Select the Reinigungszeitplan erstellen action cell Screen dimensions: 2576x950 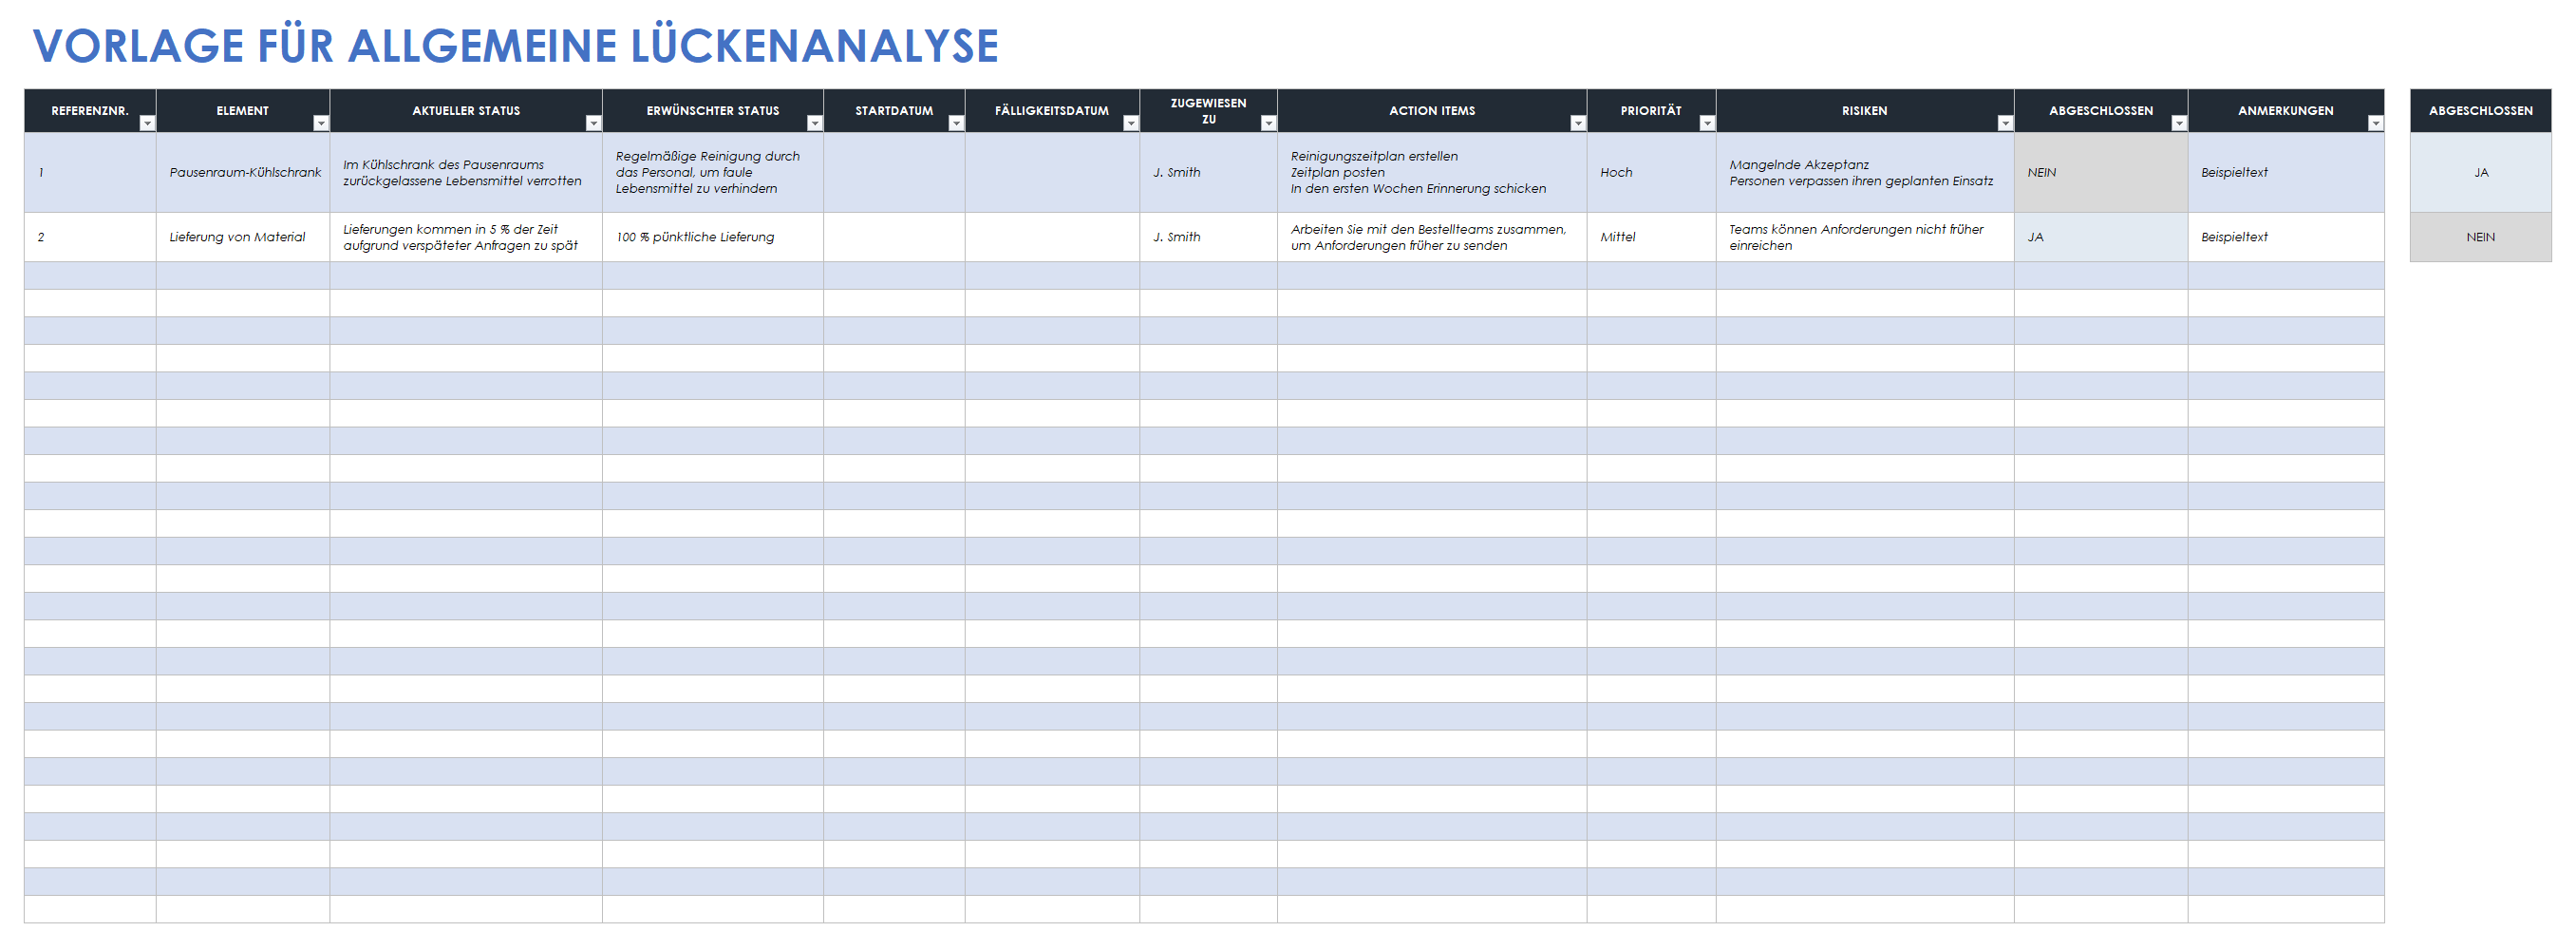(1432, 172)
